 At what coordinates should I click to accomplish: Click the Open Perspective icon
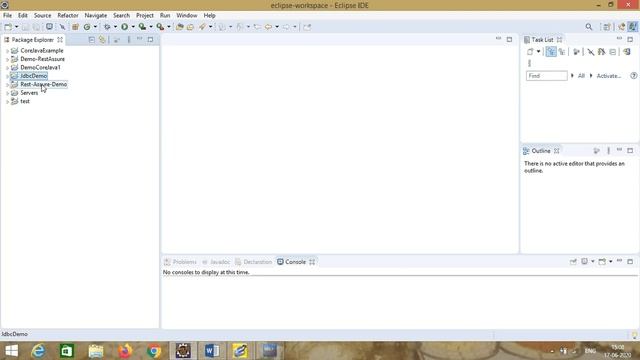click(x=607, y=27)
